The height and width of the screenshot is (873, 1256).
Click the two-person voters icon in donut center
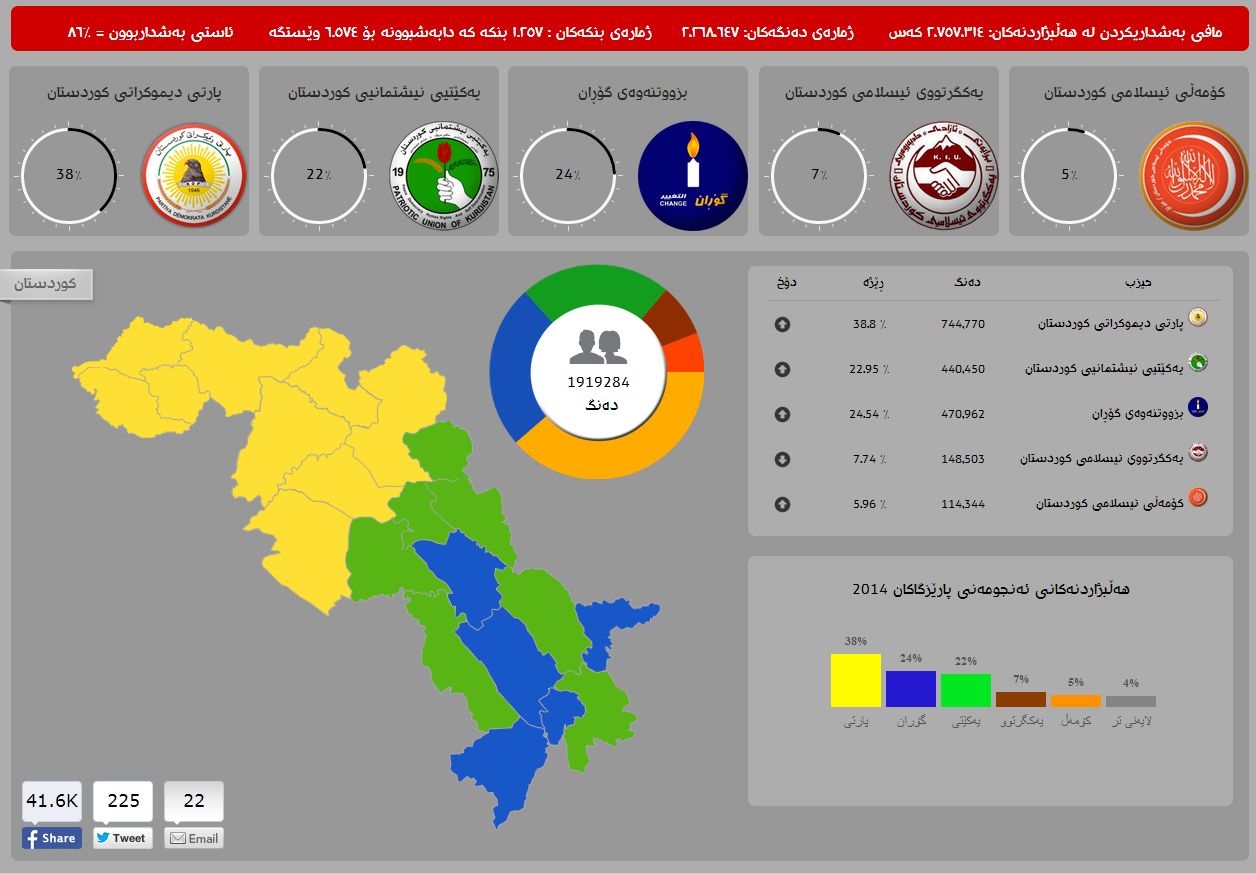(x=598, y=347)
